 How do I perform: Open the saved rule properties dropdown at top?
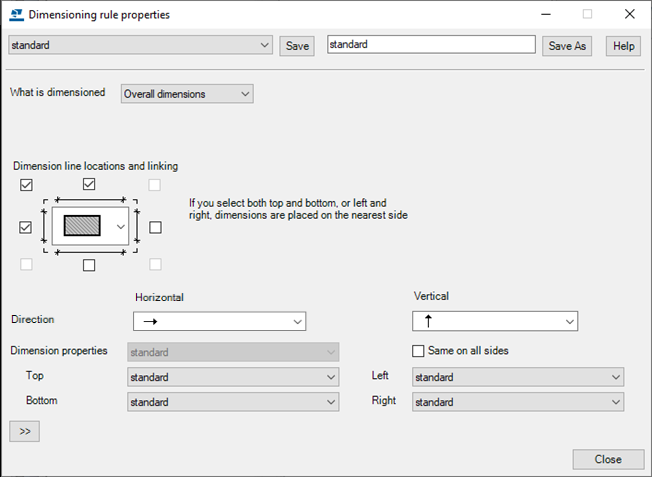point(140,45)
